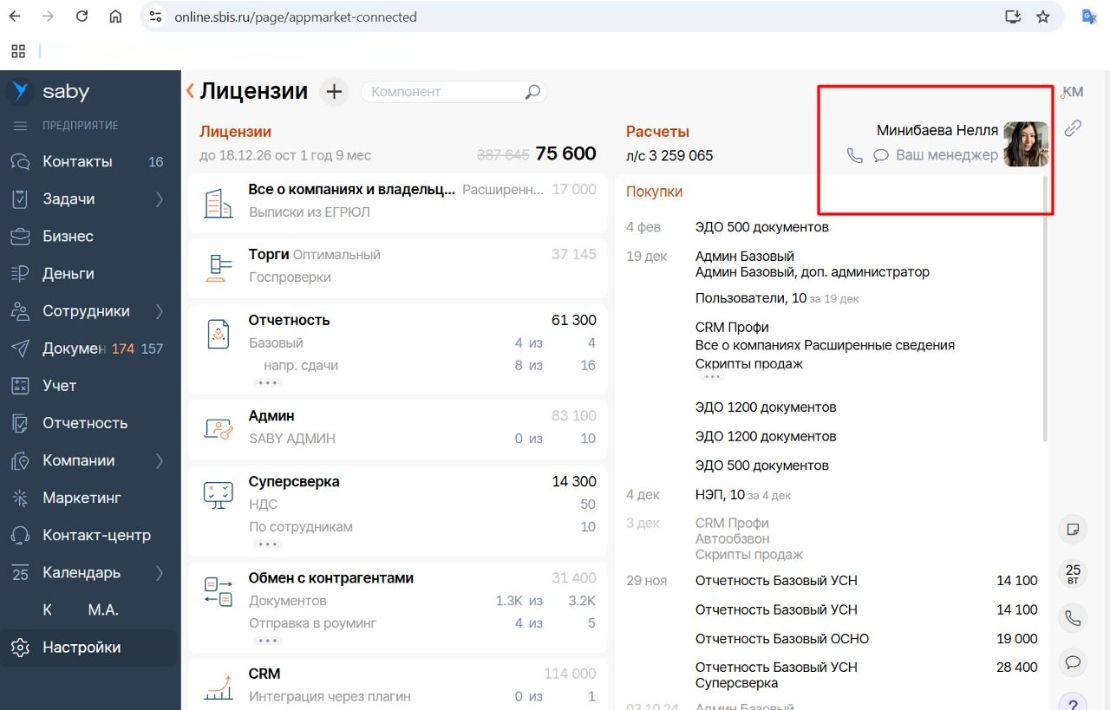
Task: Click the Компонент search field
Action: [445, 92]
